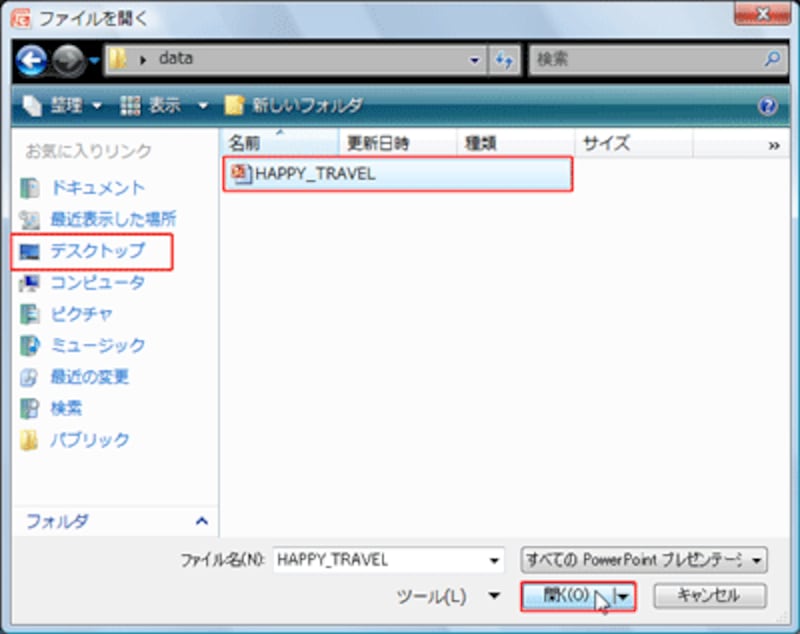This screenshot has height=634, width=800.
Task: Open the 整理 menu
Action: coord(62,106)
